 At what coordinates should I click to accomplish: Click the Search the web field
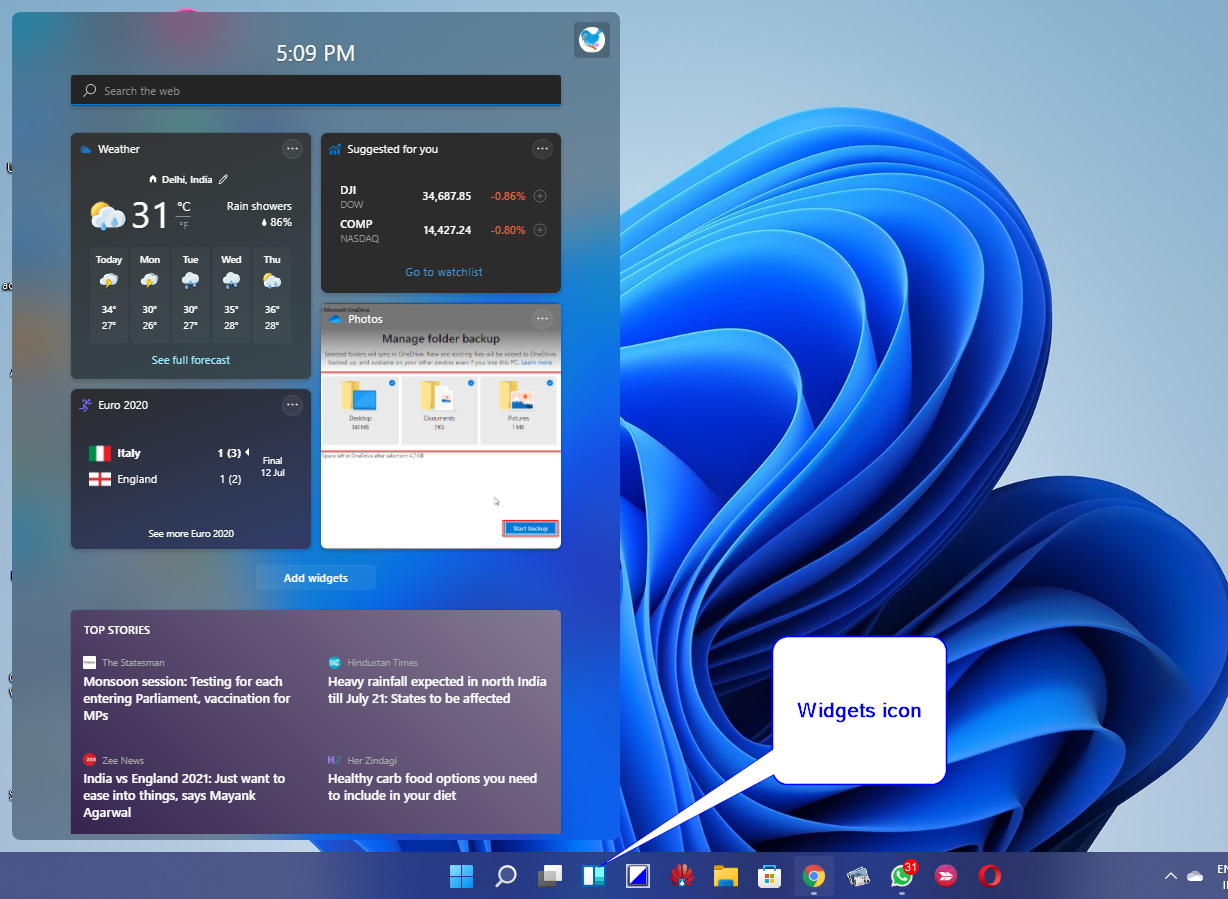316,91
